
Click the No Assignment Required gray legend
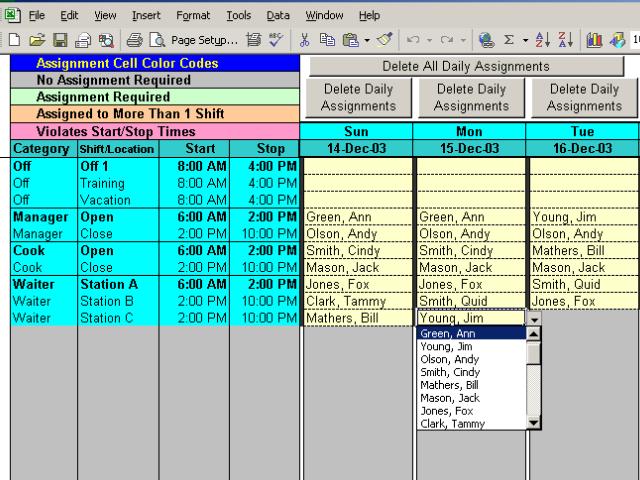[x=155, y=80]
